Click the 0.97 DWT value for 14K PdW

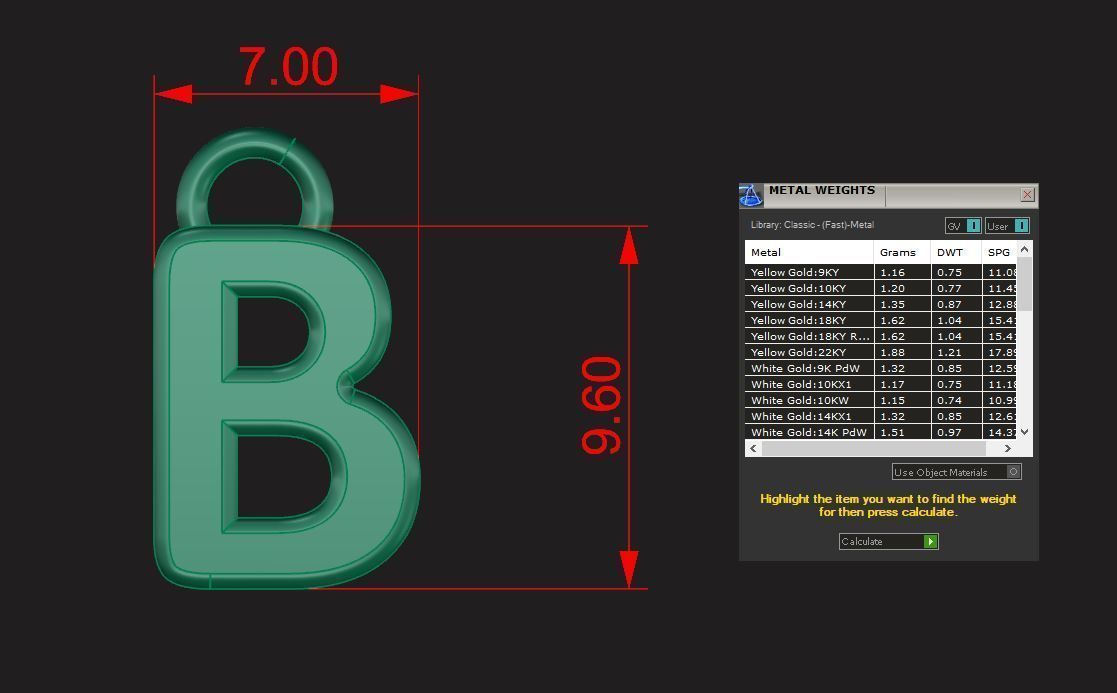(949, 432)
